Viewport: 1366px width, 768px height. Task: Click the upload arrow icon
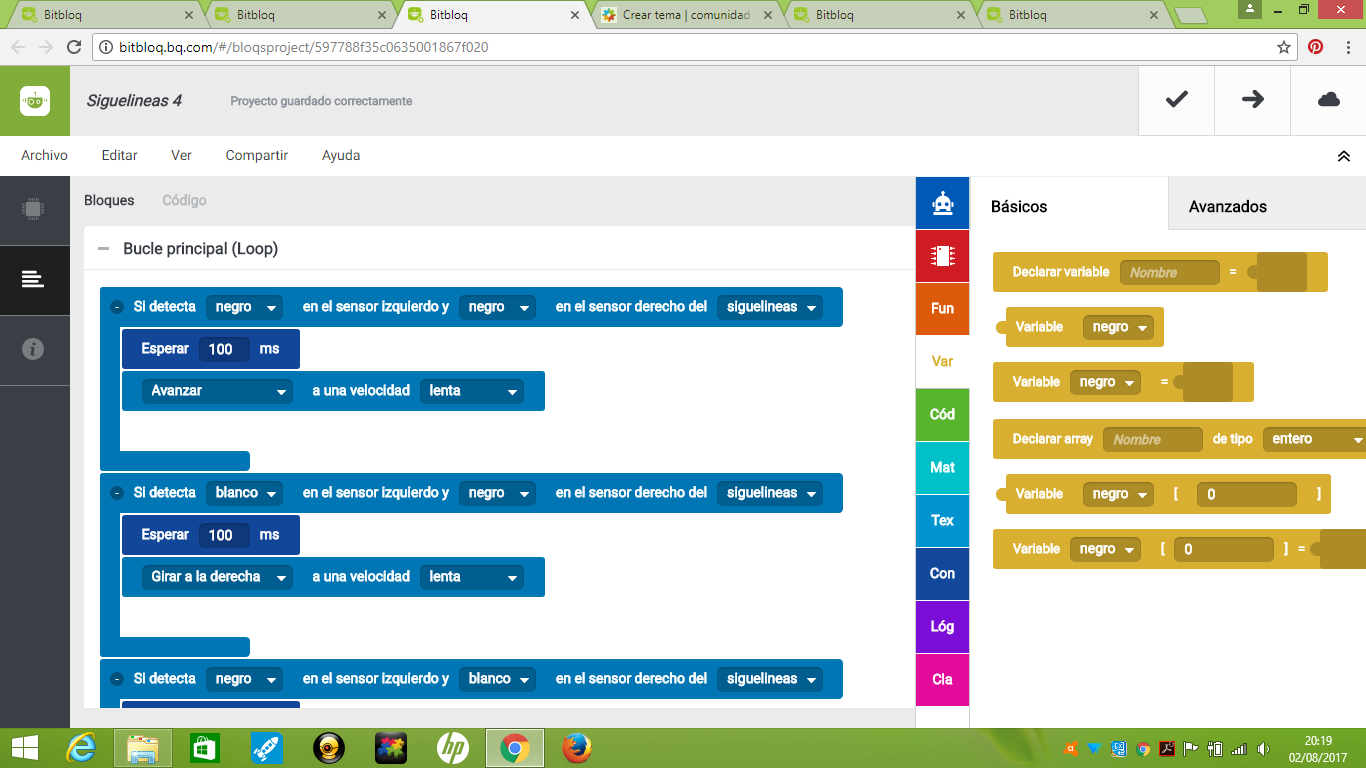tap(1253, 99)
